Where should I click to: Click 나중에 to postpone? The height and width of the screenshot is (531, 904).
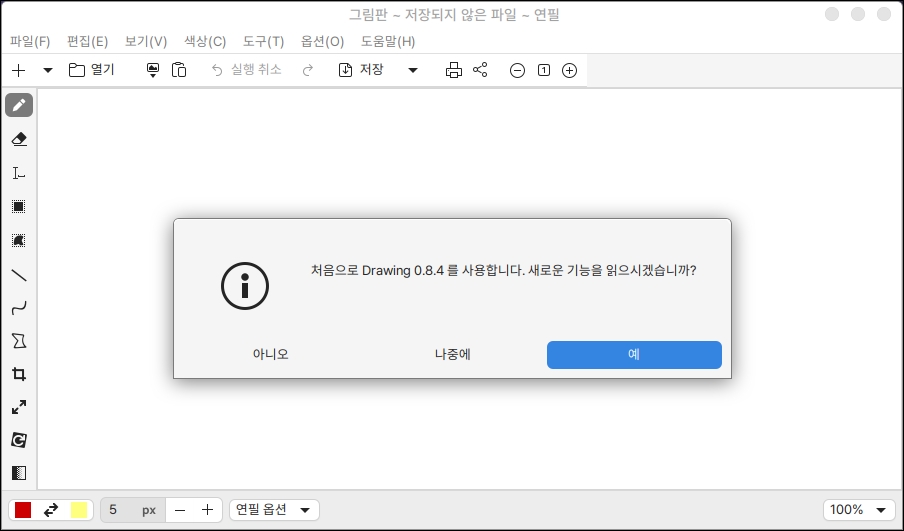452,354
